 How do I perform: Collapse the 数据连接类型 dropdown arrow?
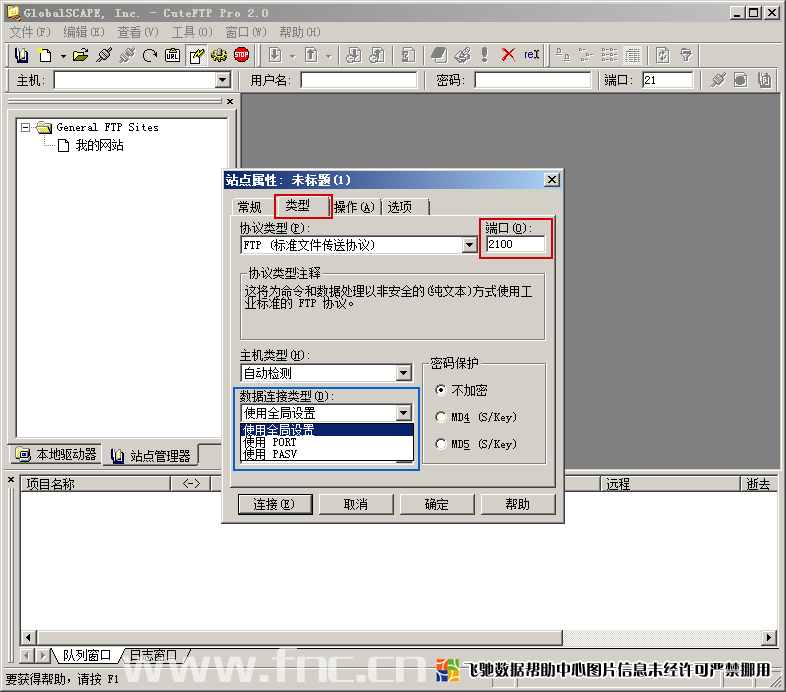click(404, 413)
